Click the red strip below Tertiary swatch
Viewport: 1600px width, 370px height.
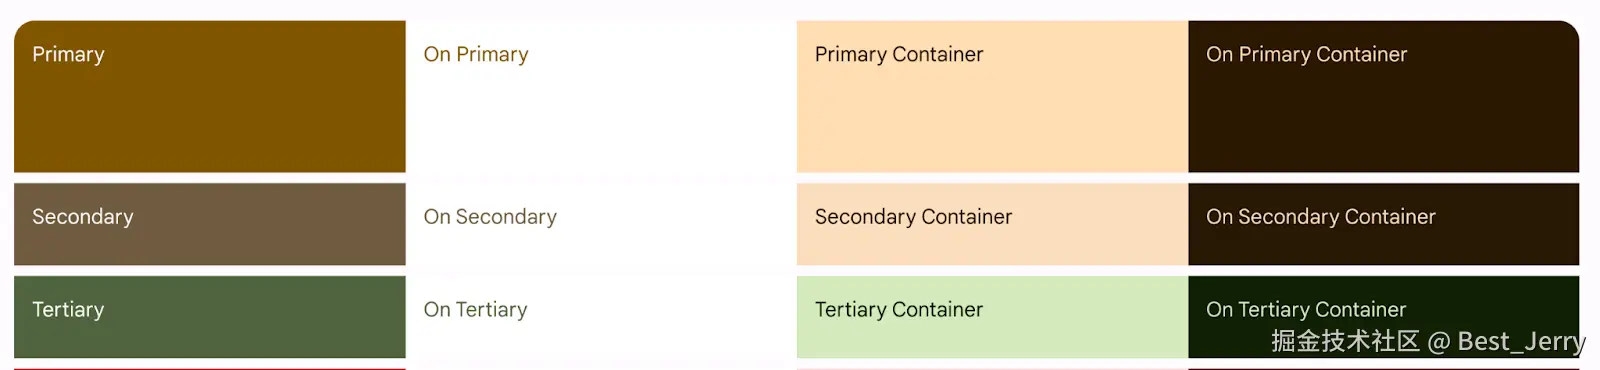pos(210,368)
